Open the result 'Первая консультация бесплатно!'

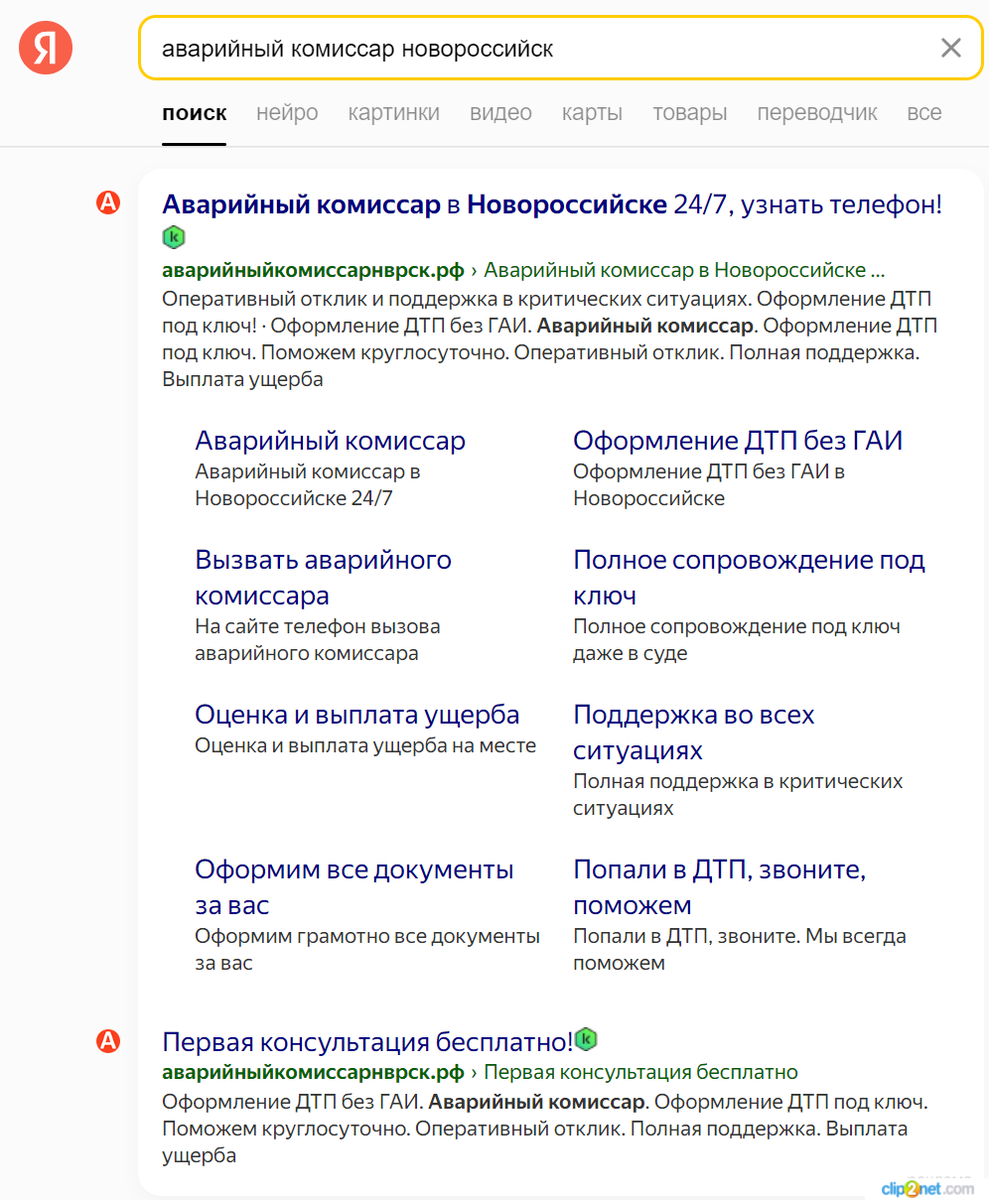[367, 1041]
